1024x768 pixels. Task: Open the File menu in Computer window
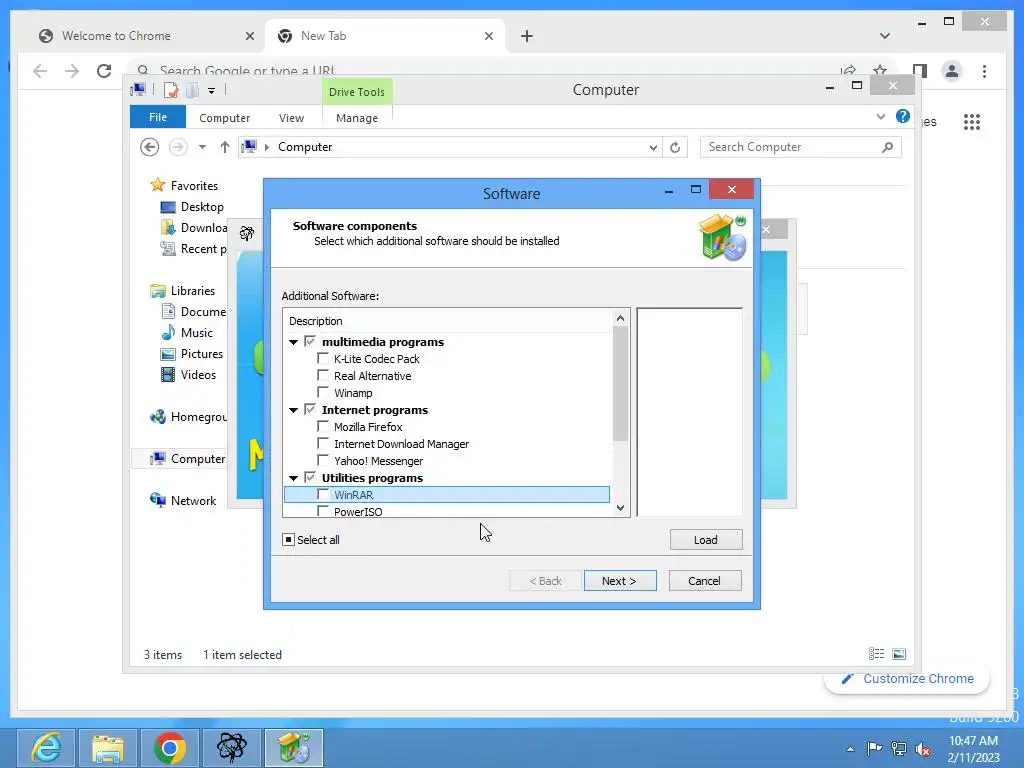coord(158,117)
